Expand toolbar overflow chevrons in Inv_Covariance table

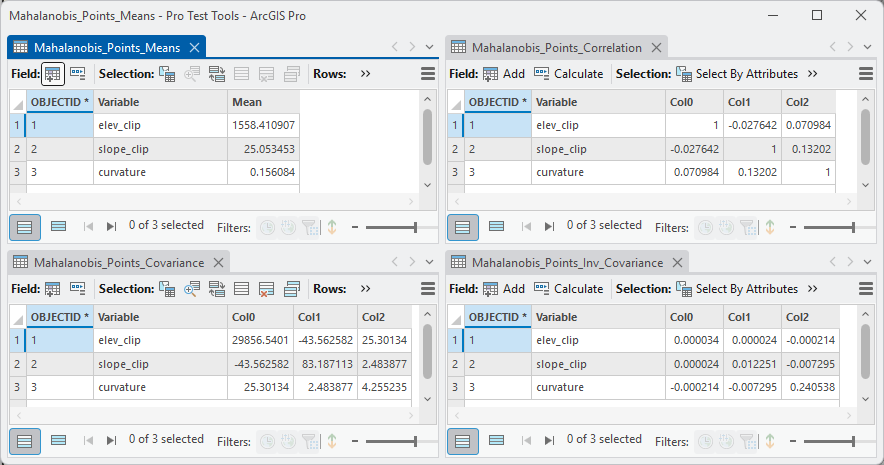click(x=812, y=289)
